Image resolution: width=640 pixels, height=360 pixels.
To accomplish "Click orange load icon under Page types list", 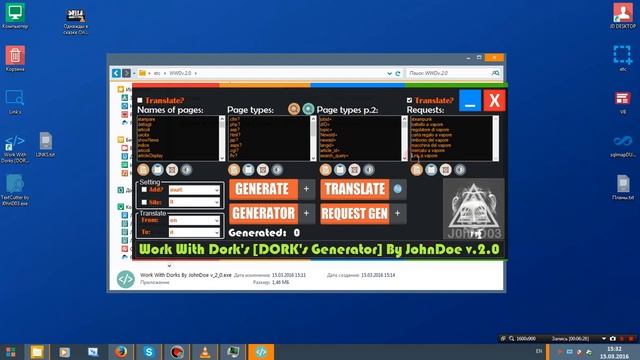I will pyautogui.click(x=234, y=169).
